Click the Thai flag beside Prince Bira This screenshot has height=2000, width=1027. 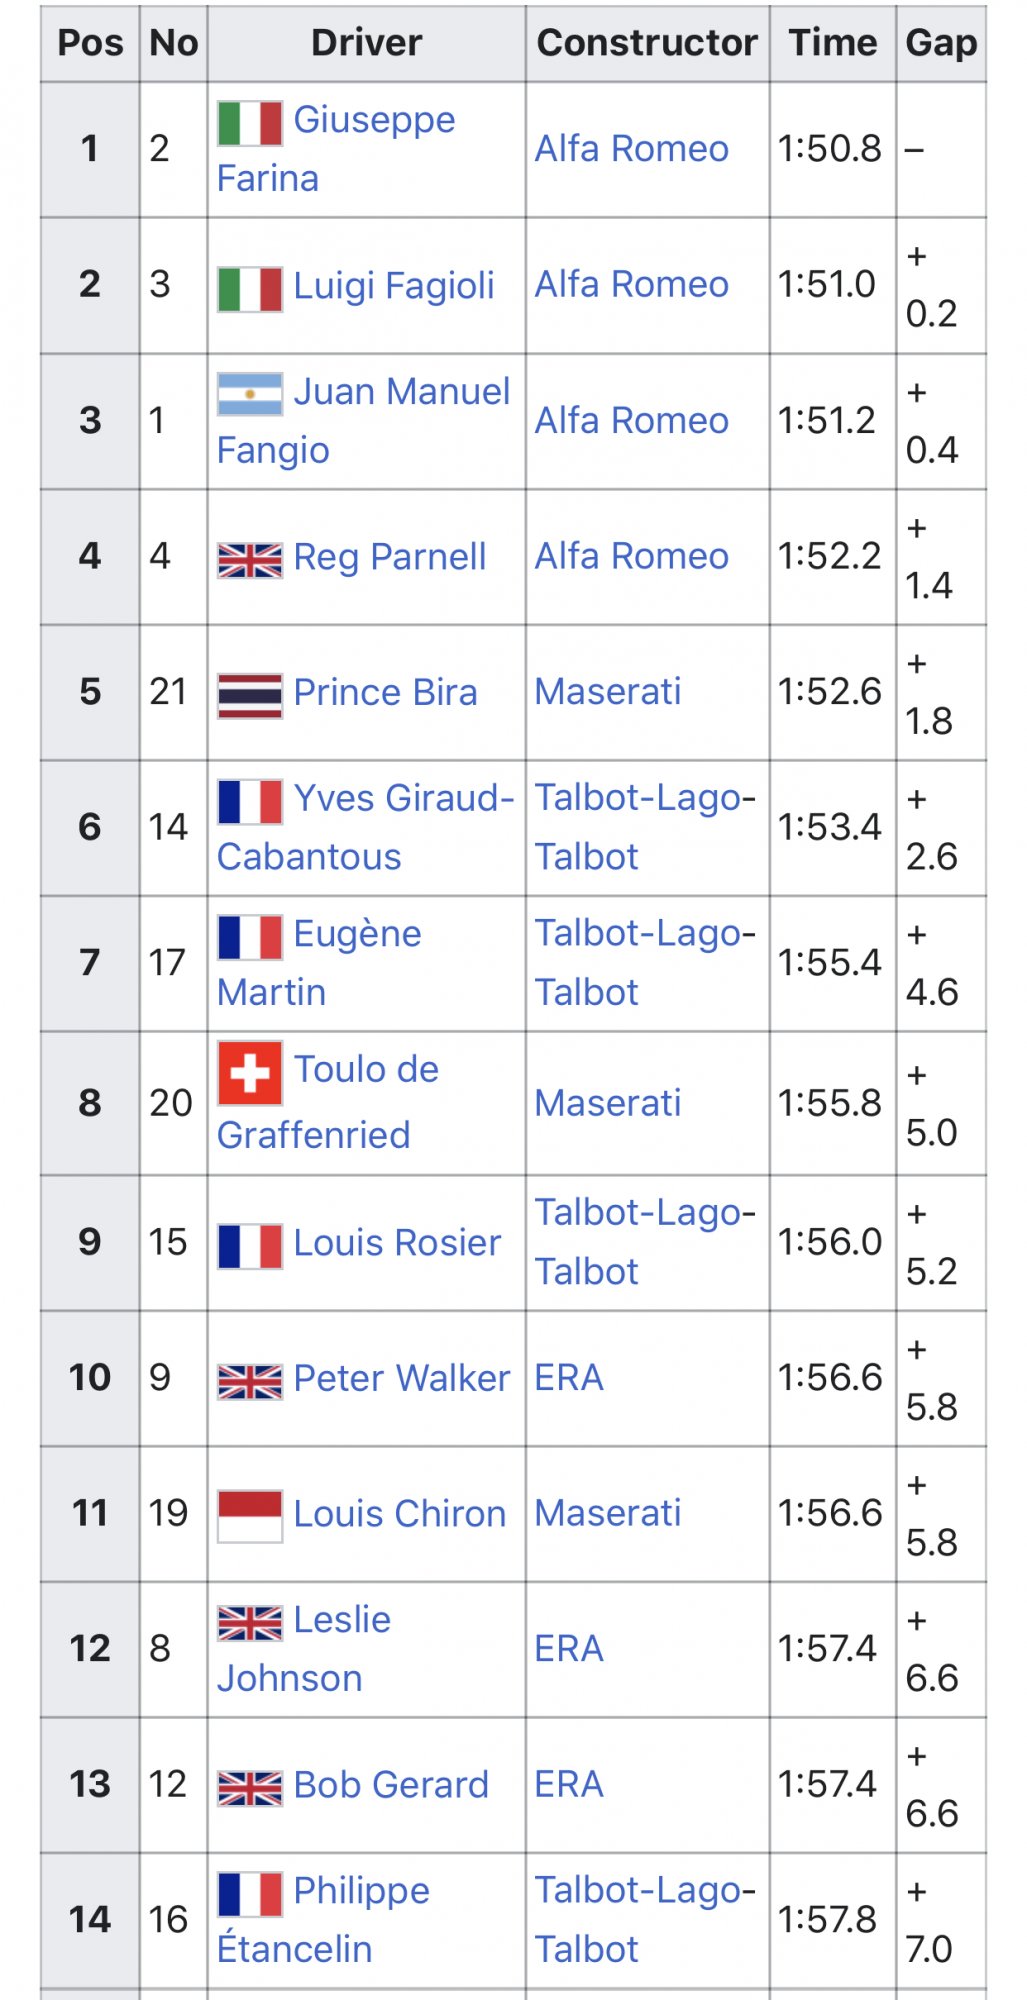pos(250,696)
